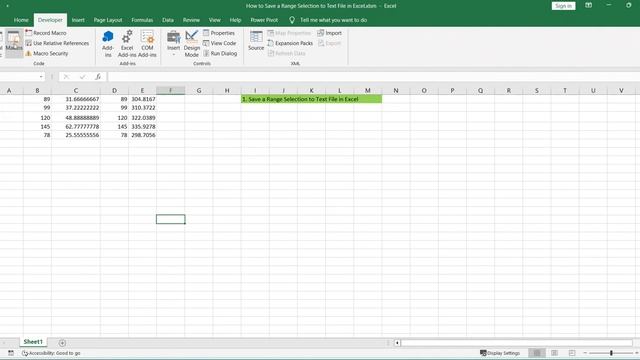Switch to the Review tab
Screen dimensions: 640x360
click(x=191, y=20)
